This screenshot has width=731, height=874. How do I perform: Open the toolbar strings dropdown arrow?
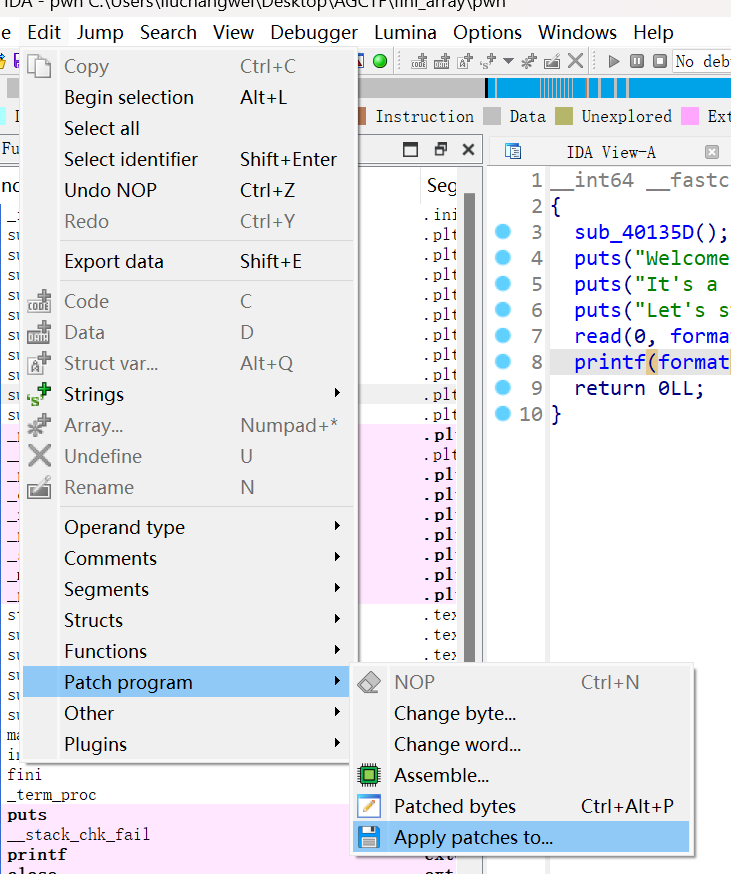pos(508,61)
